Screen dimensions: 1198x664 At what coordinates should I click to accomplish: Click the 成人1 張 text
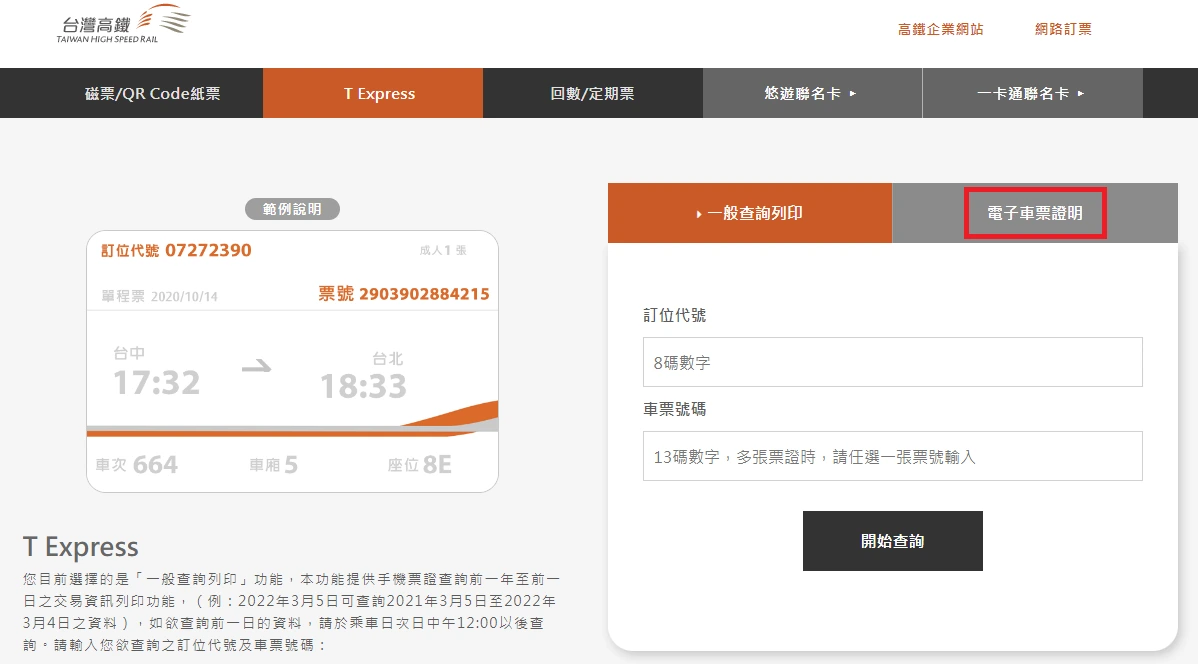(443, 251)
